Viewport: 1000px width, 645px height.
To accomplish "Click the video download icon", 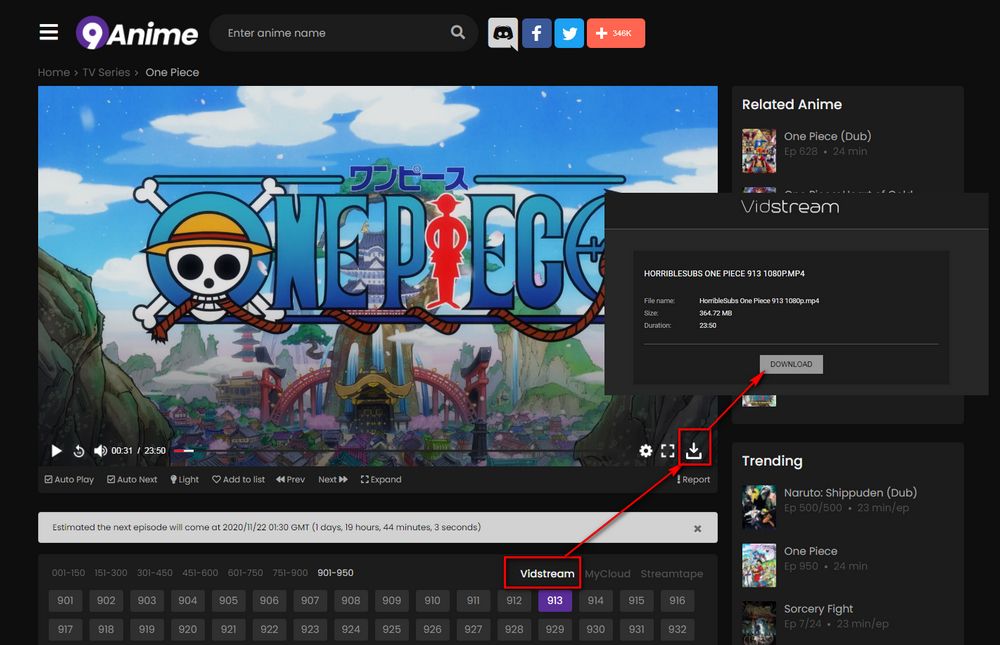I will (x=694, y=451).
